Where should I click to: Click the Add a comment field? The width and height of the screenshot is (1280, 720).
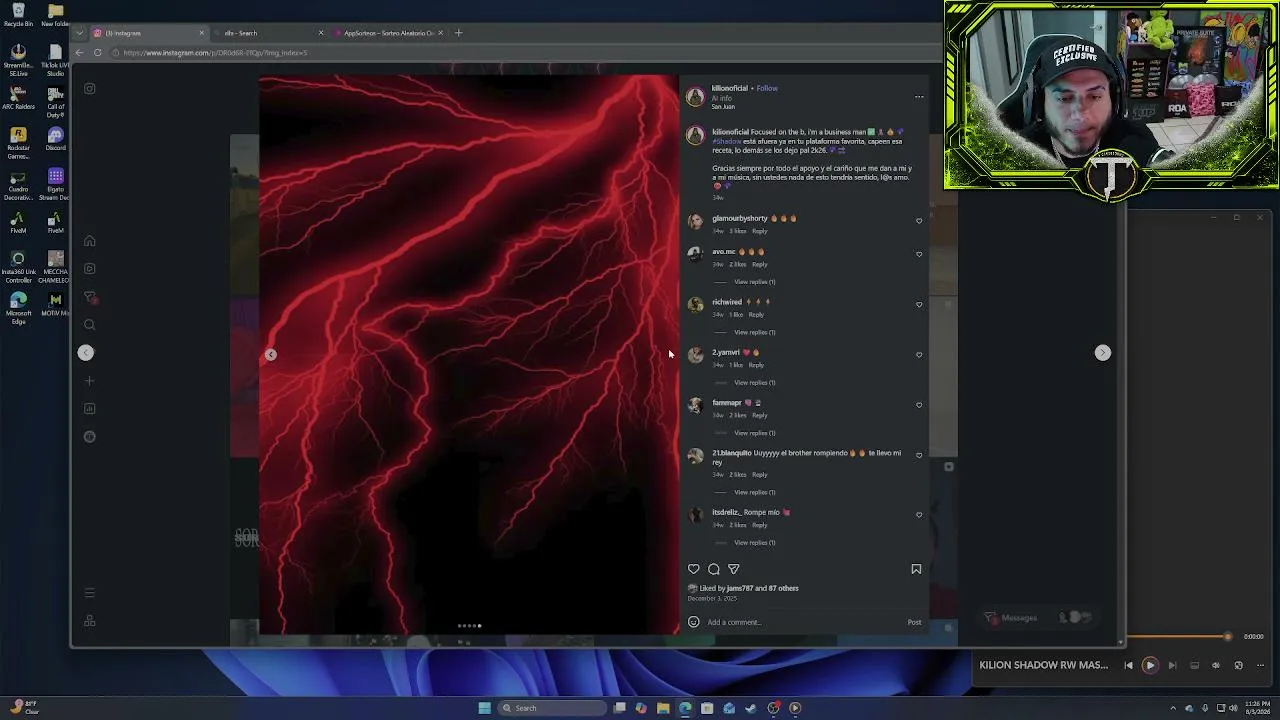[803, 622]
